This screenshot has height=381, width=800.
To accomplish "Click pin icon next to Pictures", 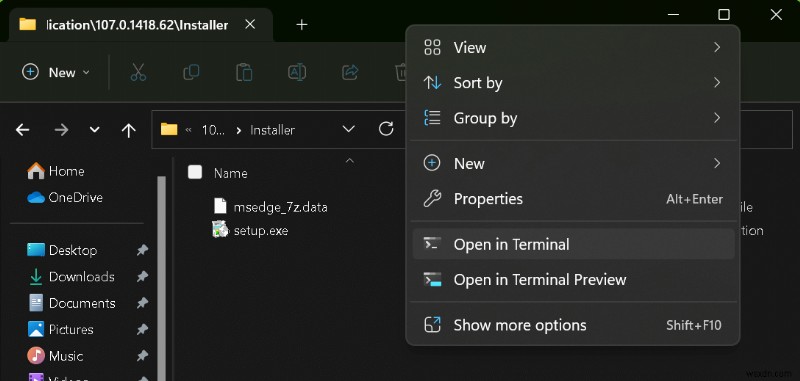I will [142, 330].
